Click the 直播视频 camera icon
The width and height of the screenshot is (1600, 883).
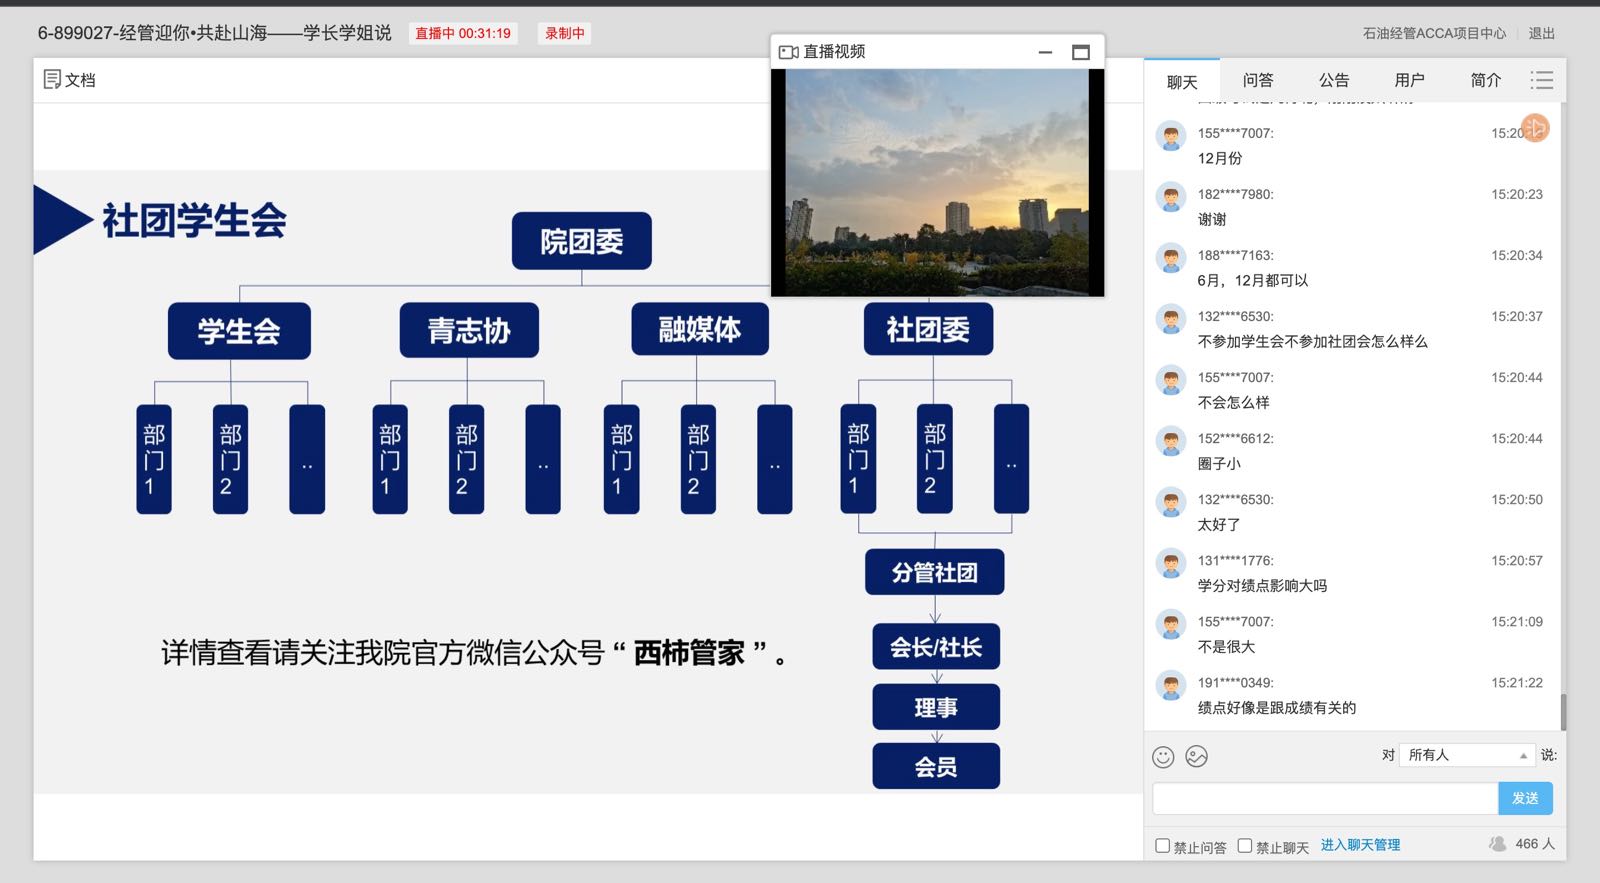coord(788,52)
